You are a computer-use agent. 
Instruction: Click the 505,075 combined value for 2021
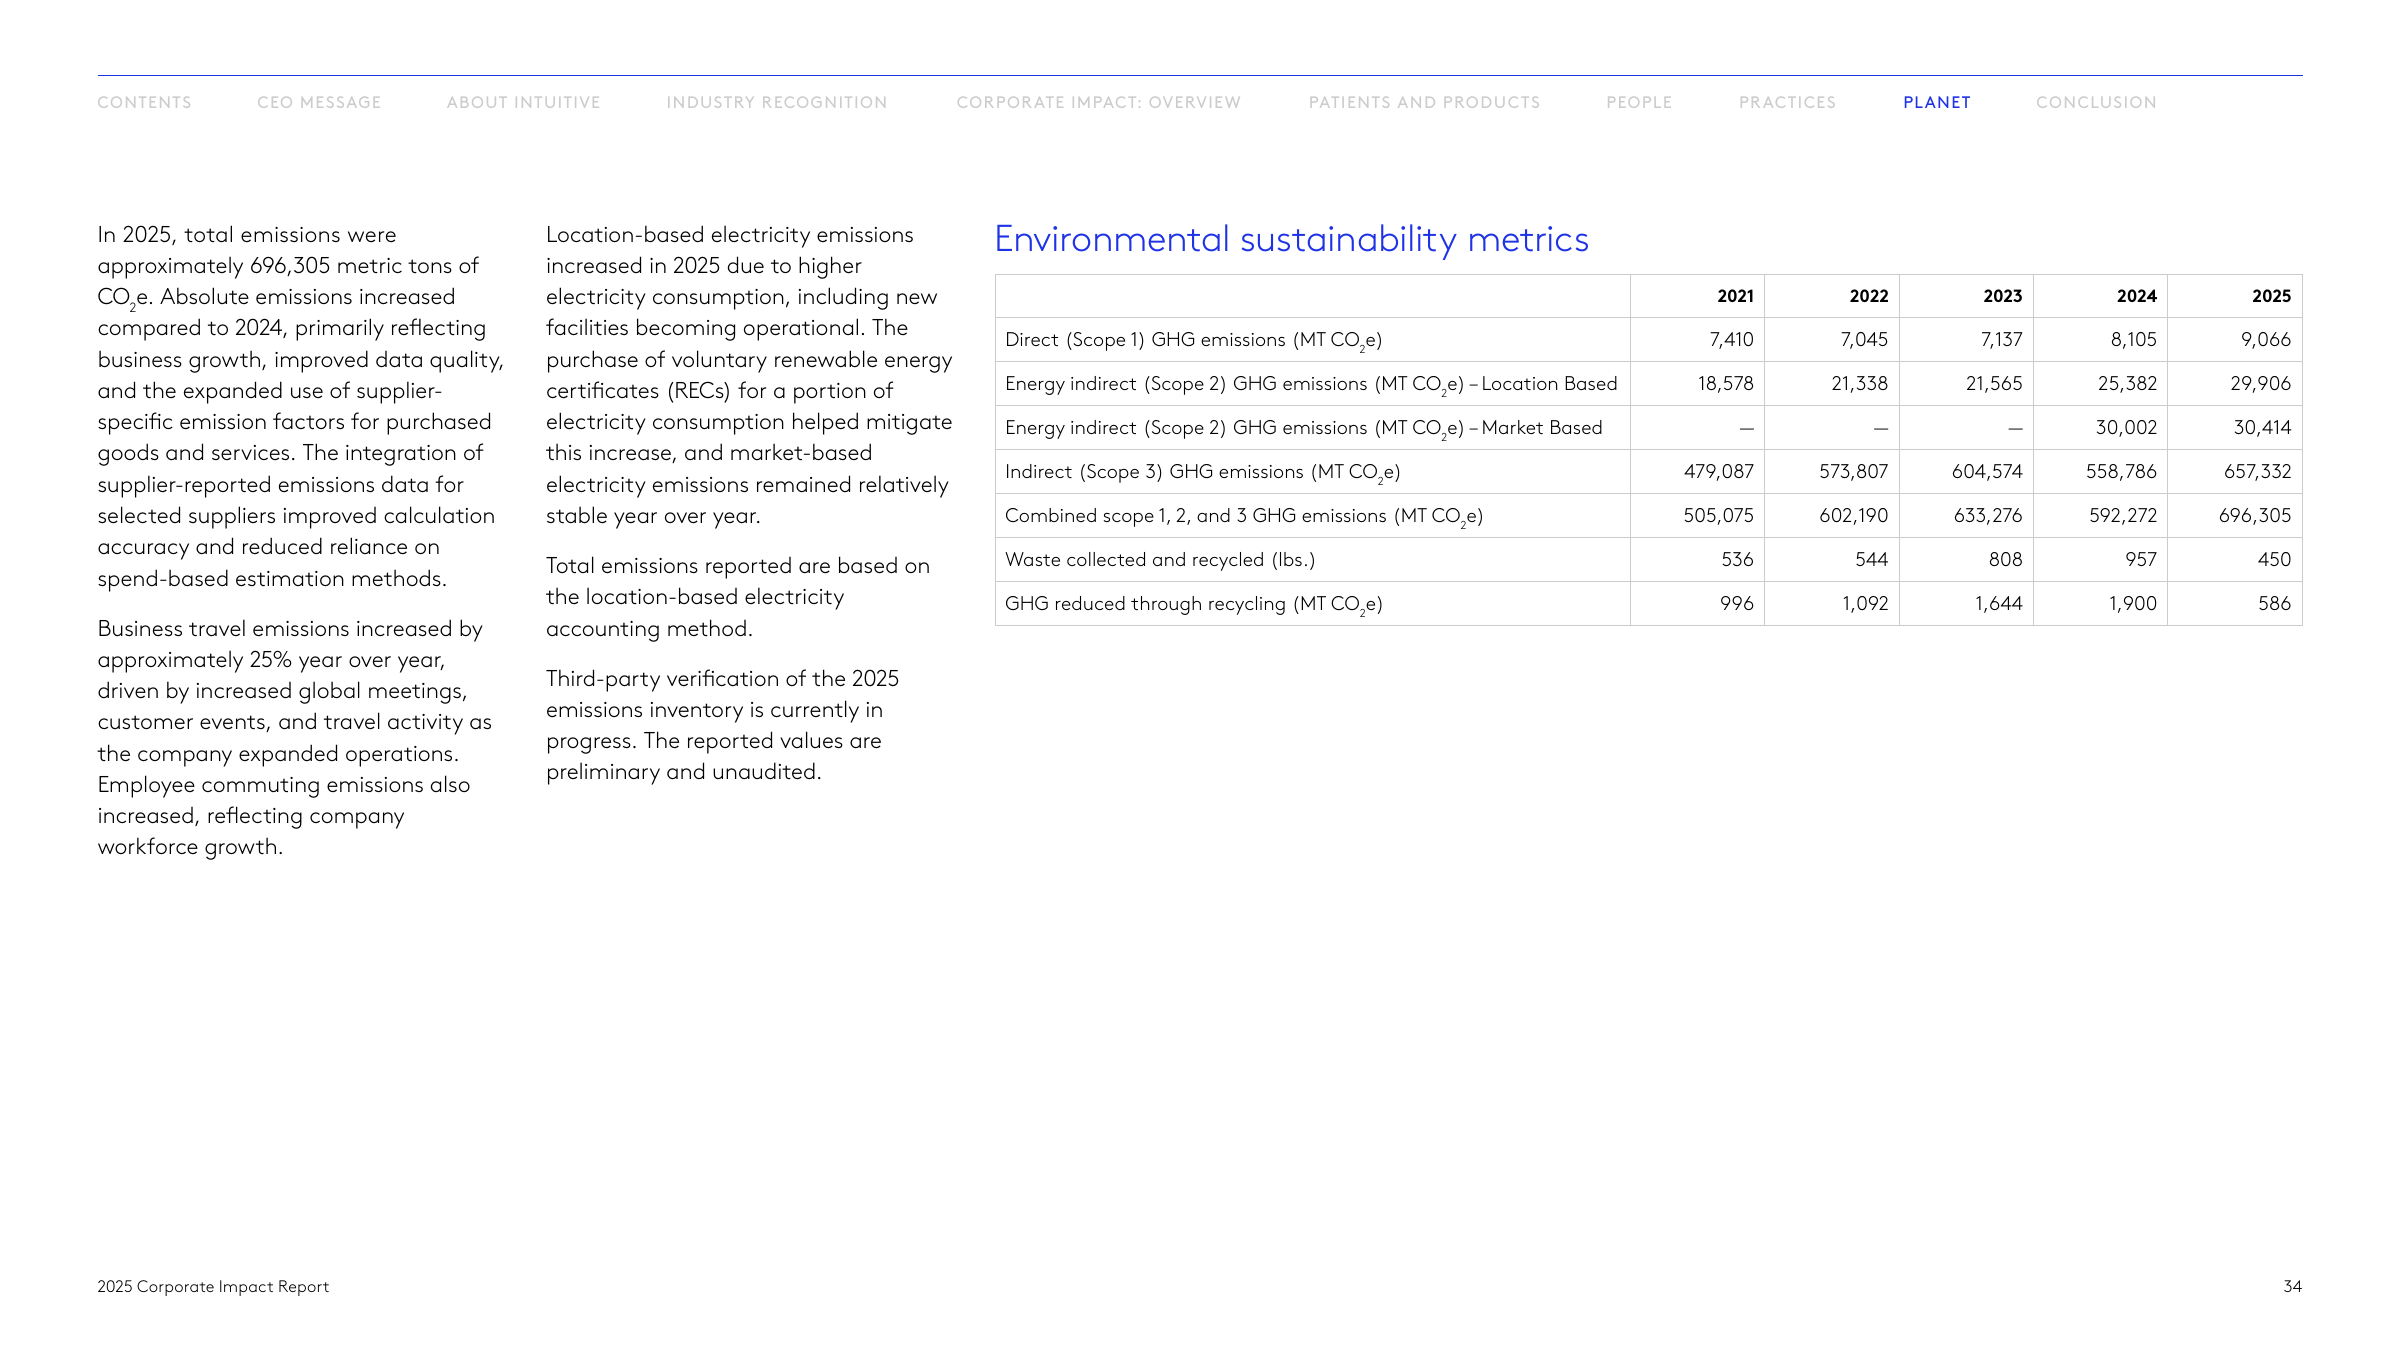[1718, 516]
